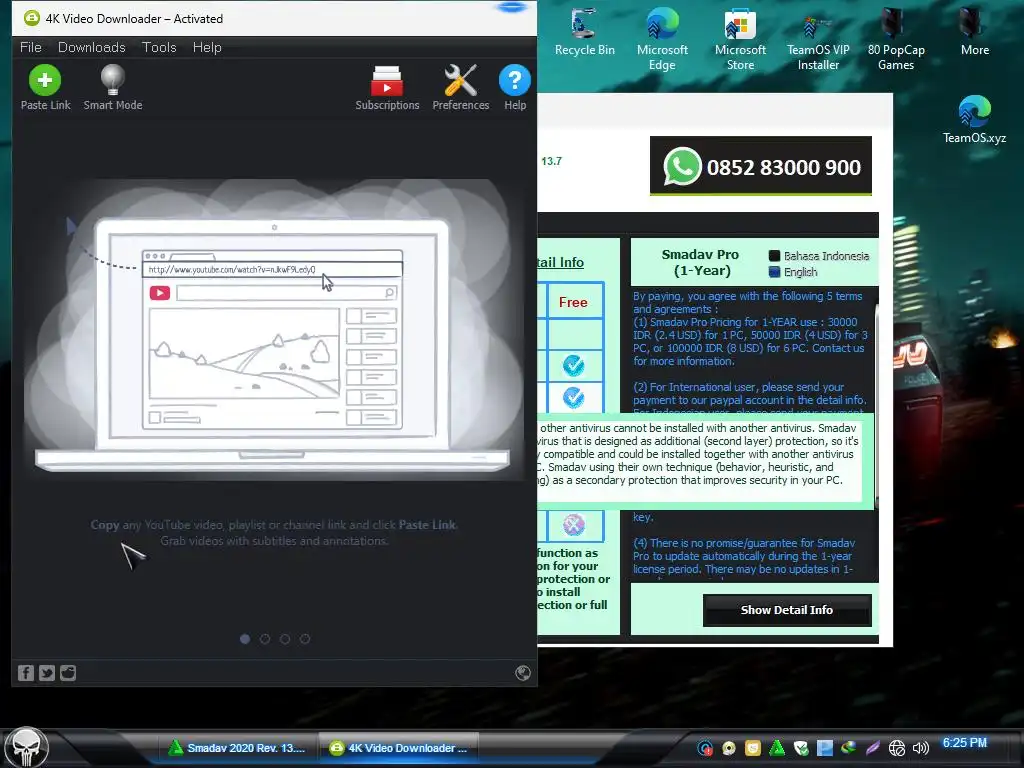Click the 6:25 PM clock
Image resolution: width=1024 pixels, height=768 pixels.
click(965, 743)
